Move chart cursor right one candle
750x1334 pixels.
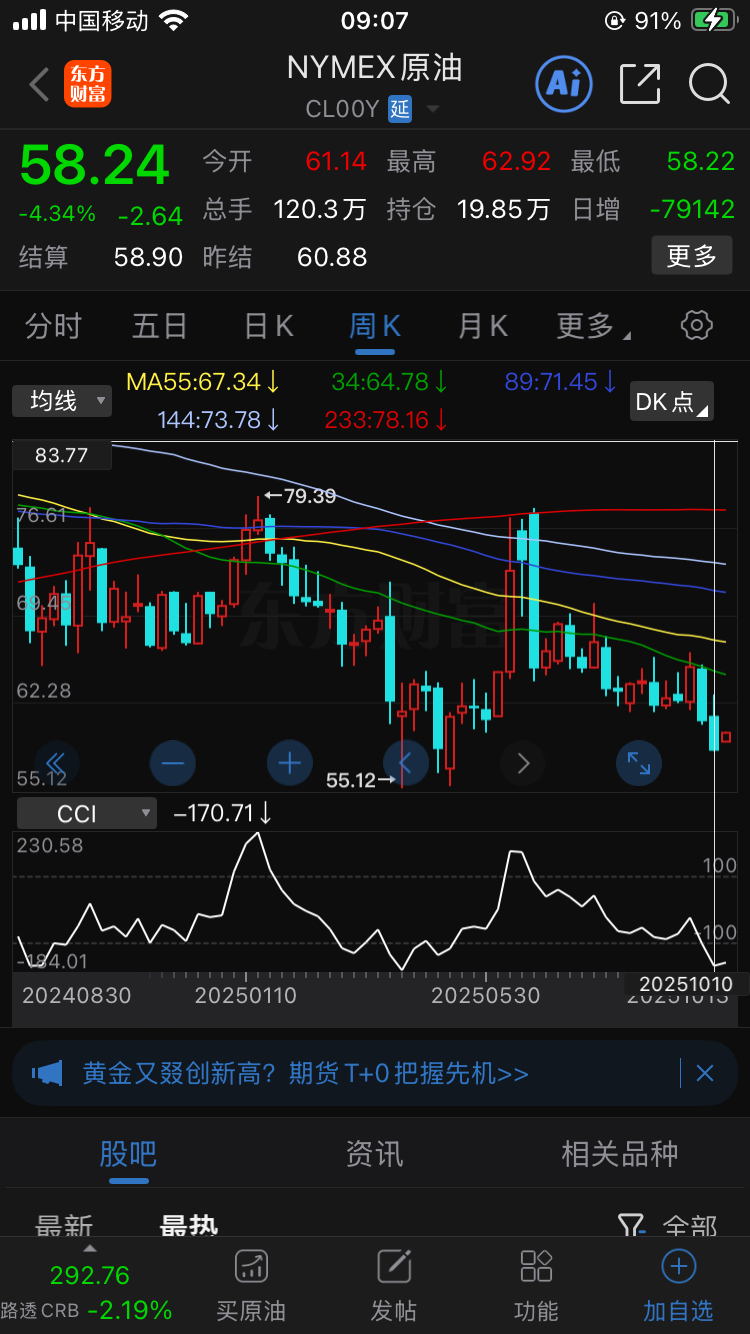[x=523, y=764]
